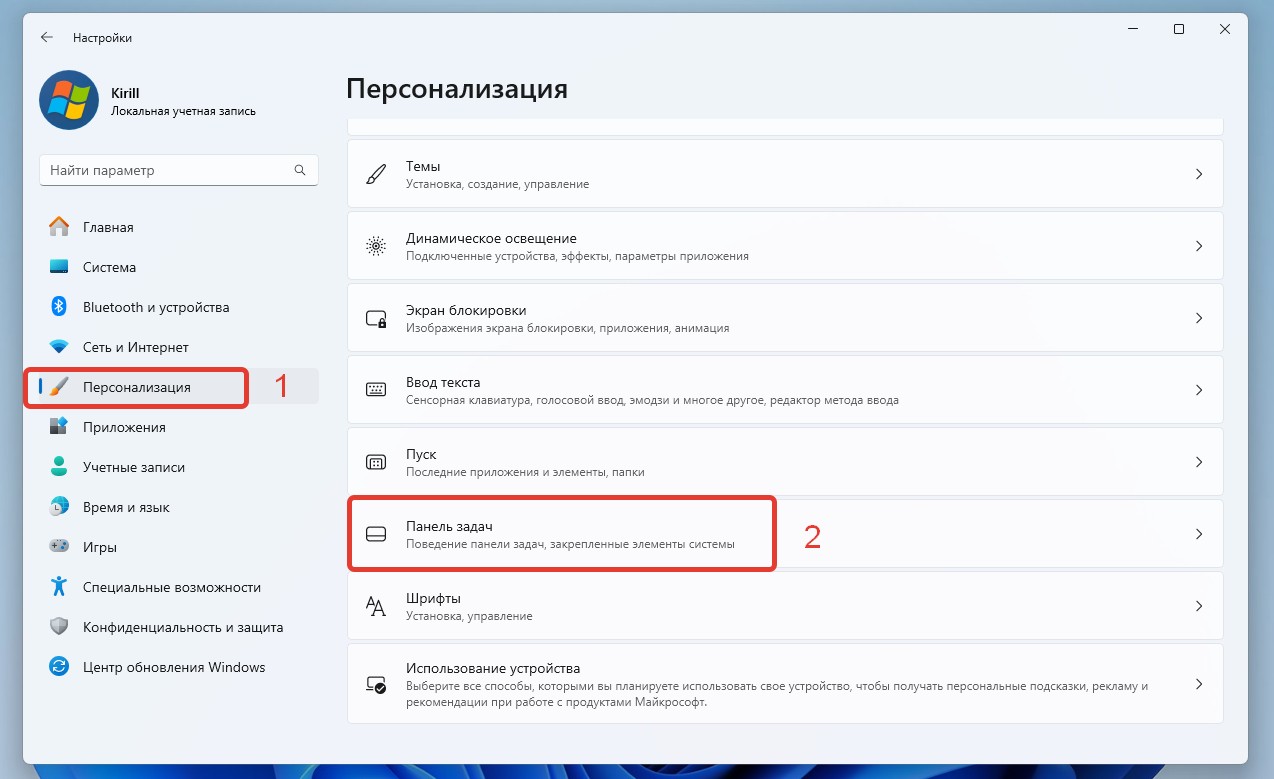Click the Темы brush icon

376,174
